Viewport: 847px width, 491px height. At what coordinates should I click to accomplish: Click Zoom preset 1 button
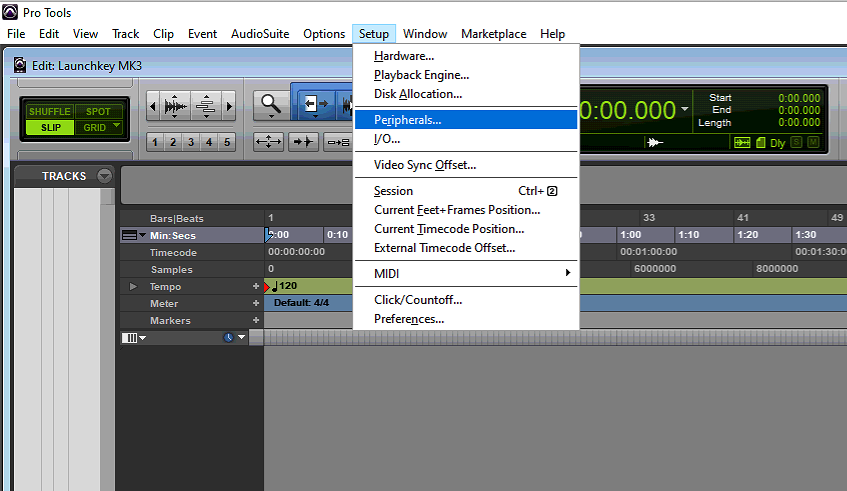[x=155, y=142]
